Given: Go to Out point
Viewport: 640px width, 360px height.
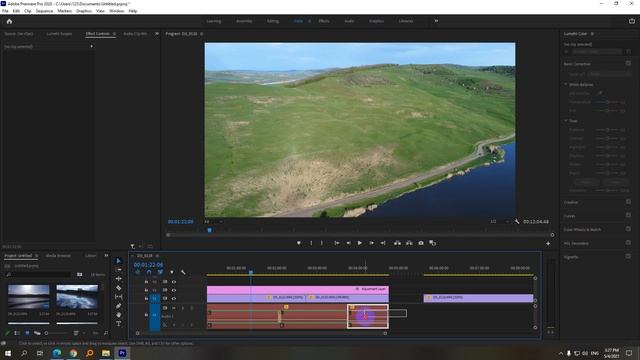Looking at the screenshot, I should click(383, 243).
